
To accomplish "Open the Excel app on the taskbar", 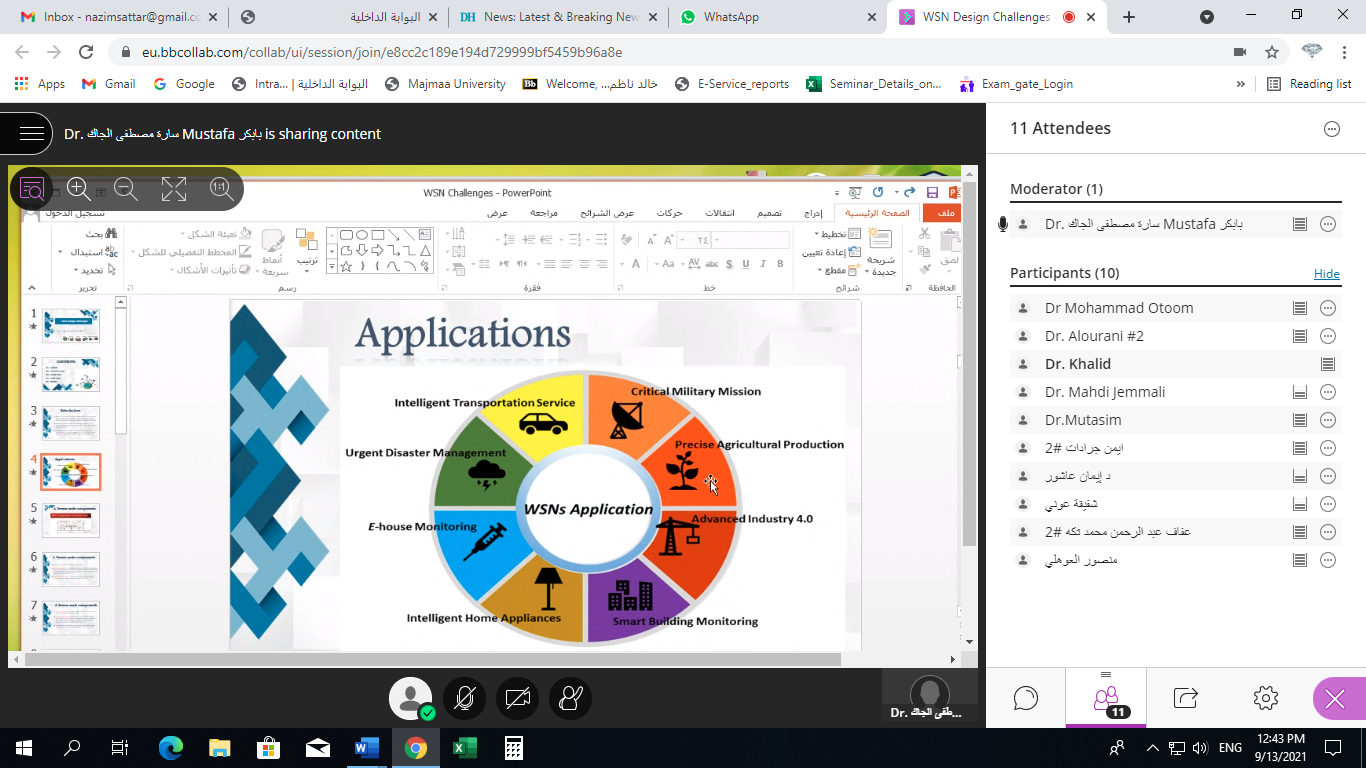I will (x=464, y=747).
